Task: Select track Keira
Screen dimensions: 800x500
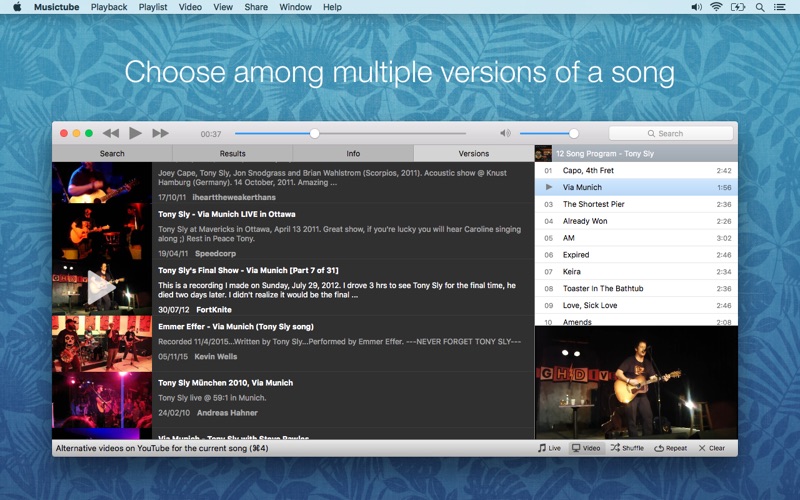Action: click(x=636, y=271)
